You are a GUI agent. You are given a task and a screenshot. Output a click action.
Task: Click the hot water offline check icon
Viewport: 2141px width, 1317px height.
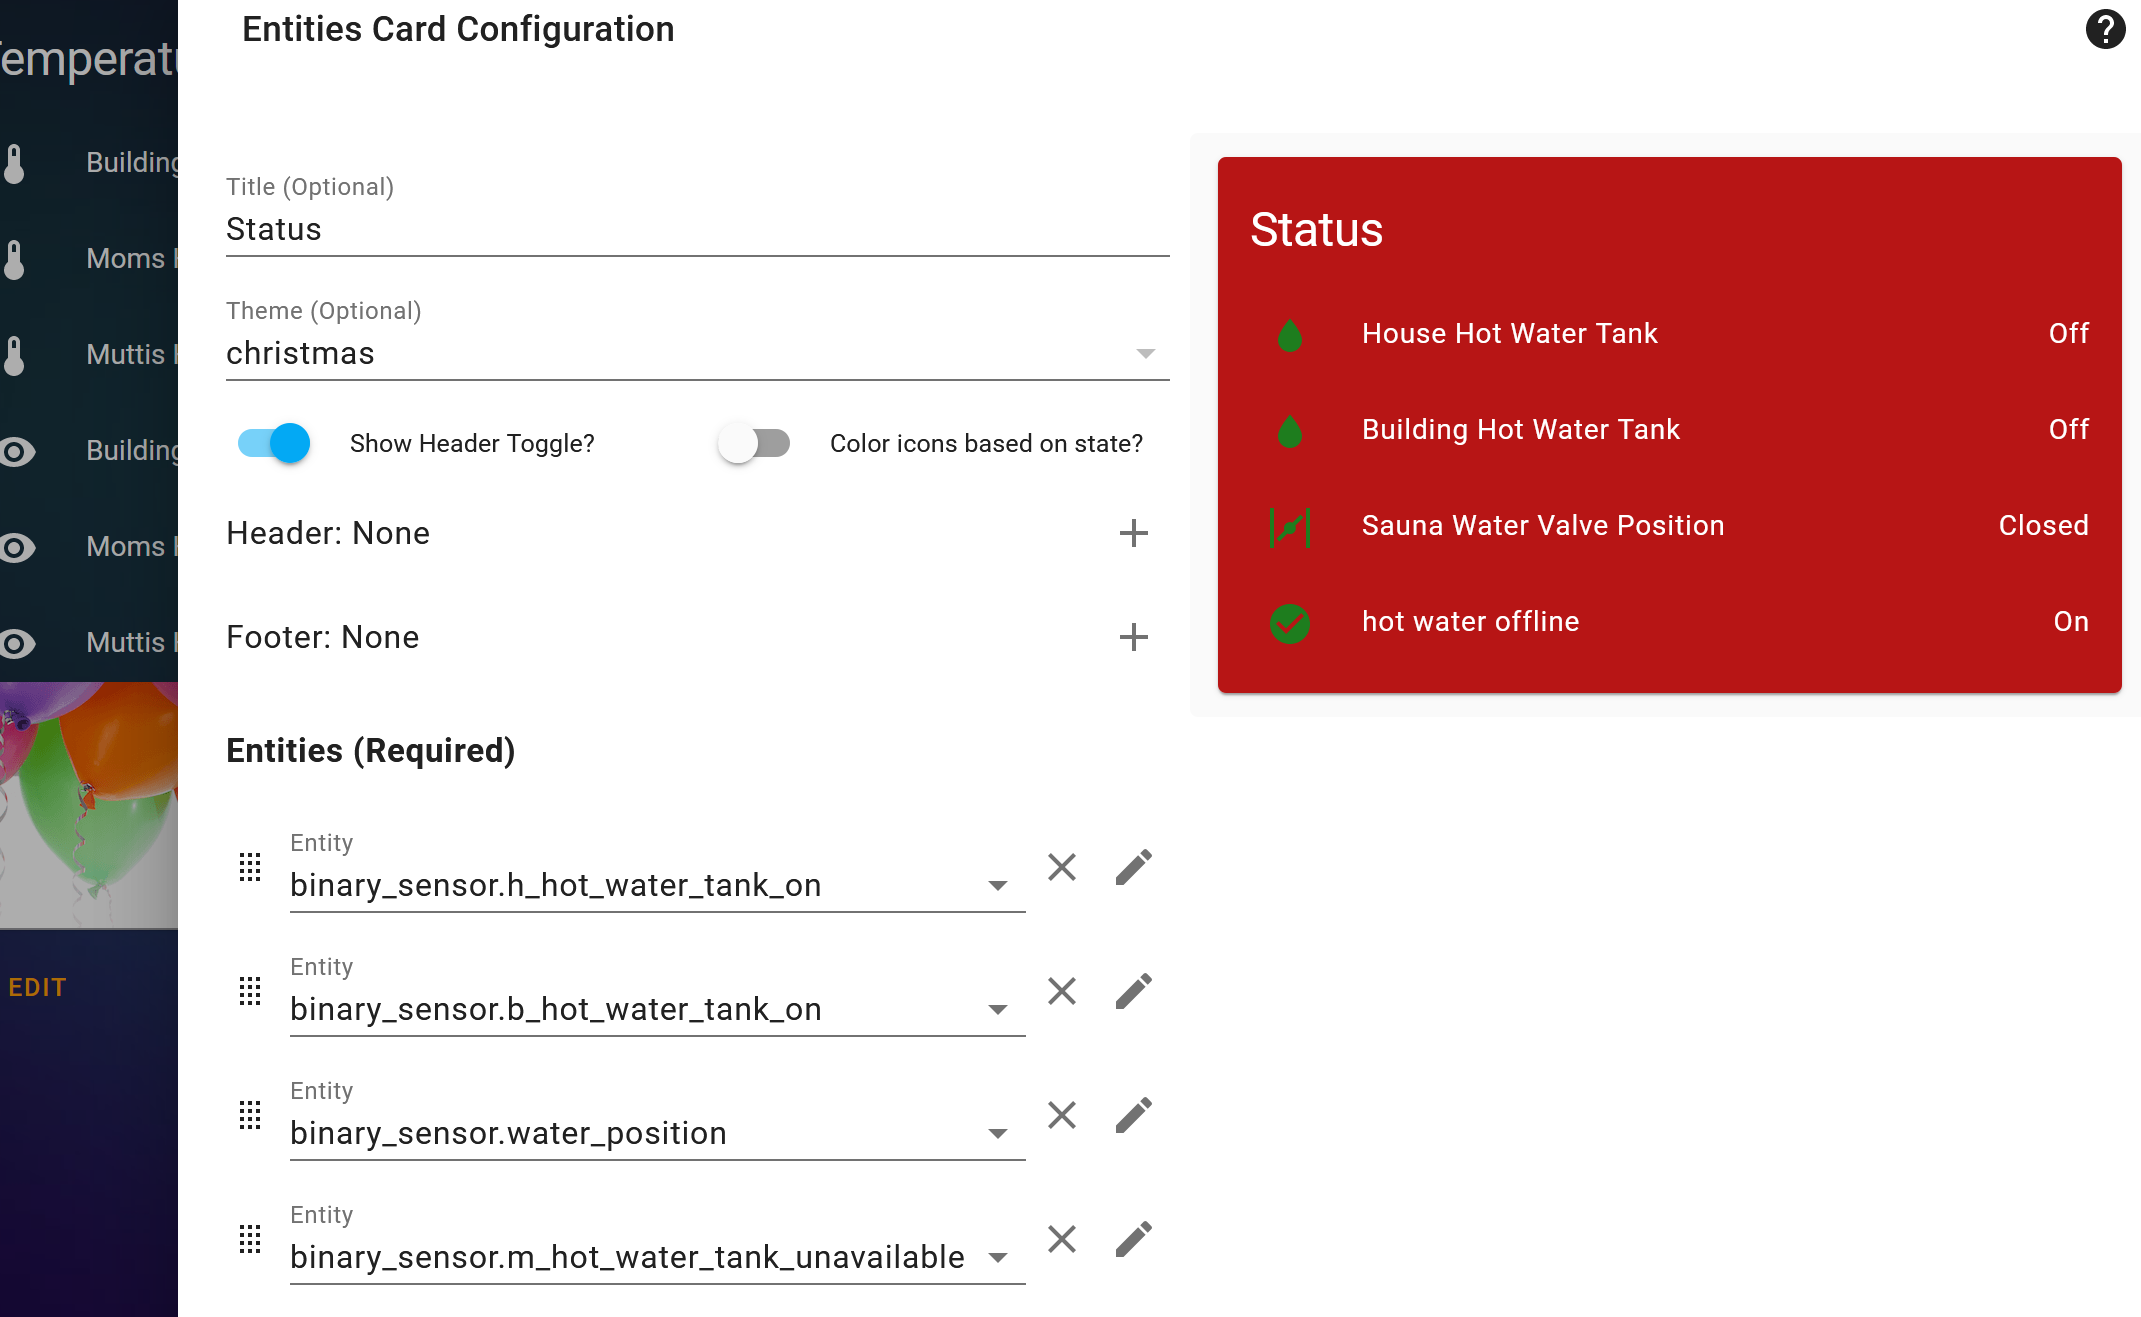click(1290, 623)
